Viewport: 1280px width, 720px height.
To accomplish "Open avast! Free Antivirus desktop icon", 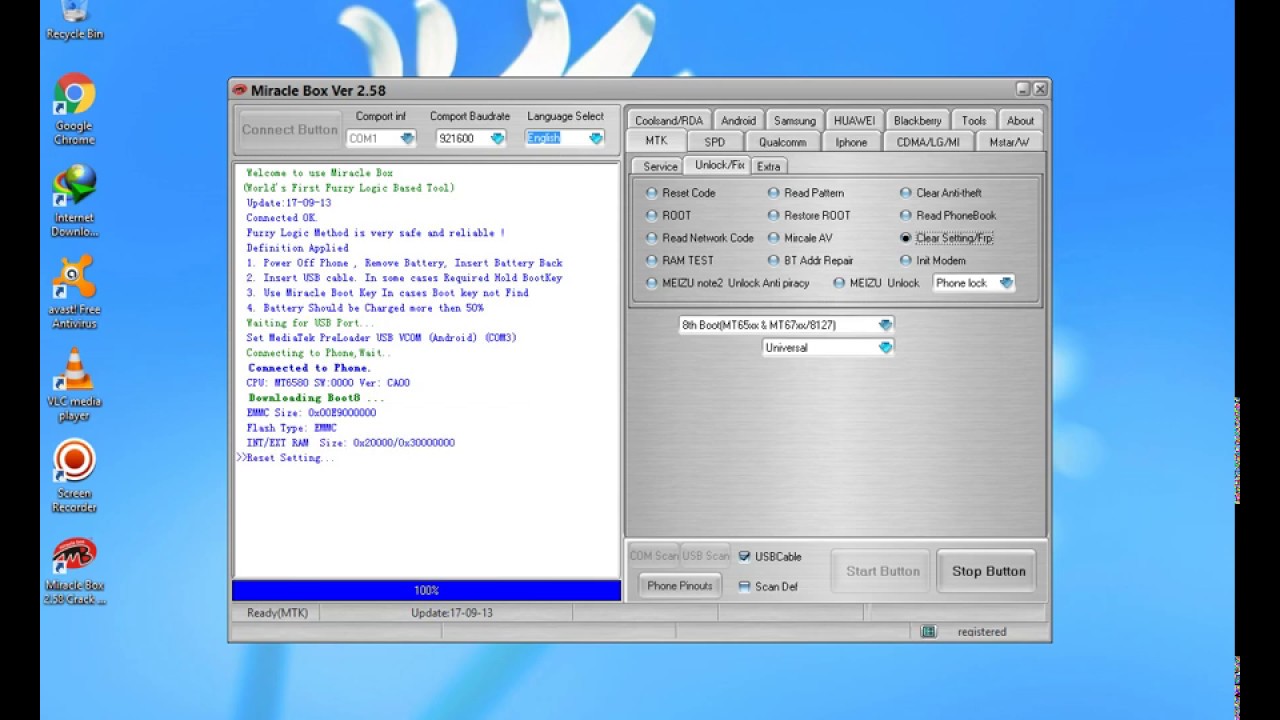I will click(x=74, y=292).
